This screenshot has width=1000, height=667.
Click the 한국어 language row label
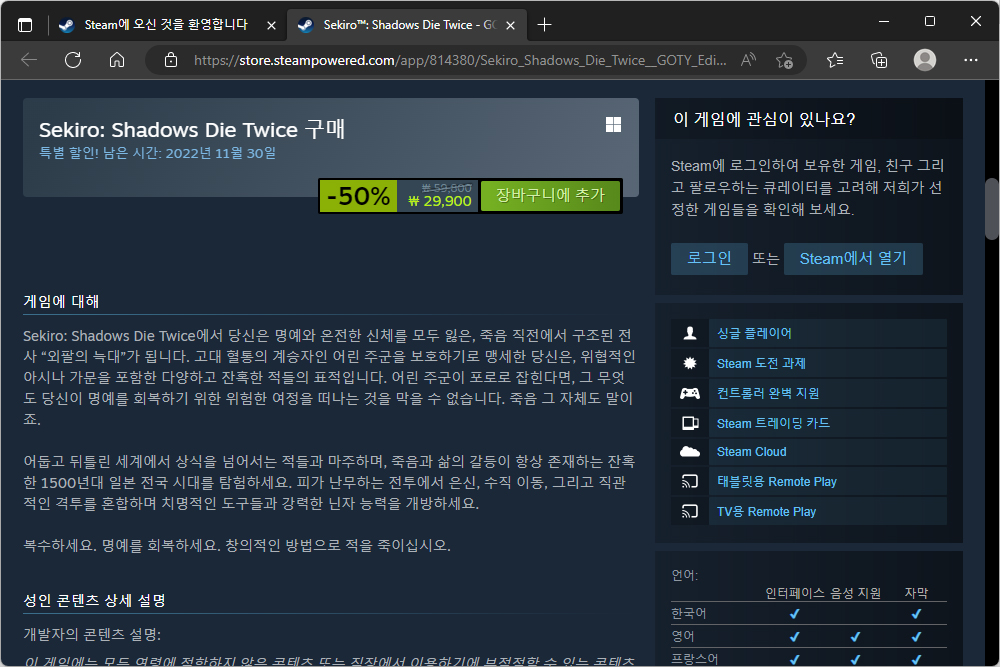(689, 613)
